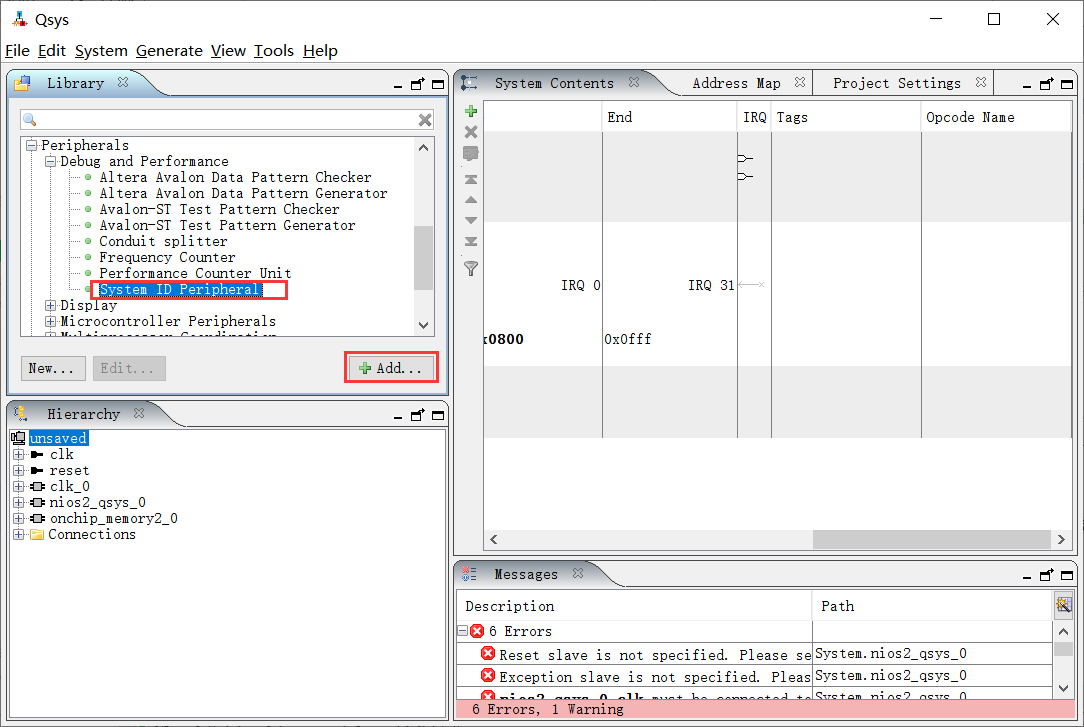
Task: Expand the Microcontroller Peripherals category
Action: tap(50, 321)
